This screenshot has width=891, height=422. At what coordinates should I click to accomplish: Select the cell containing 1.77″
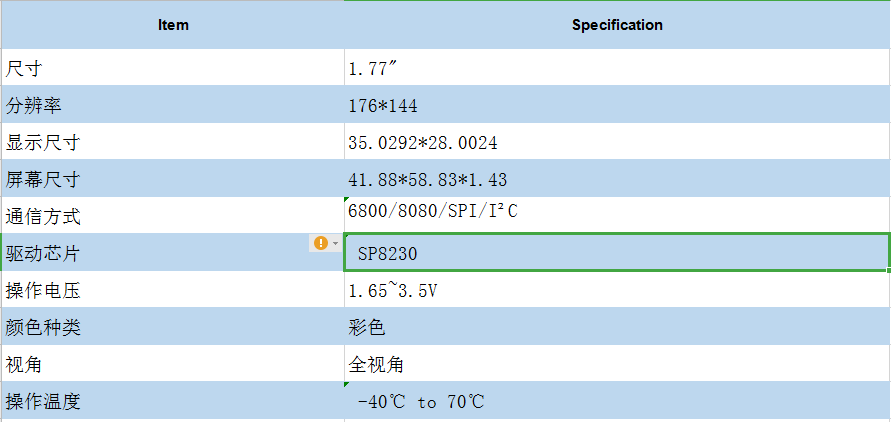click(x=617, y=69)
